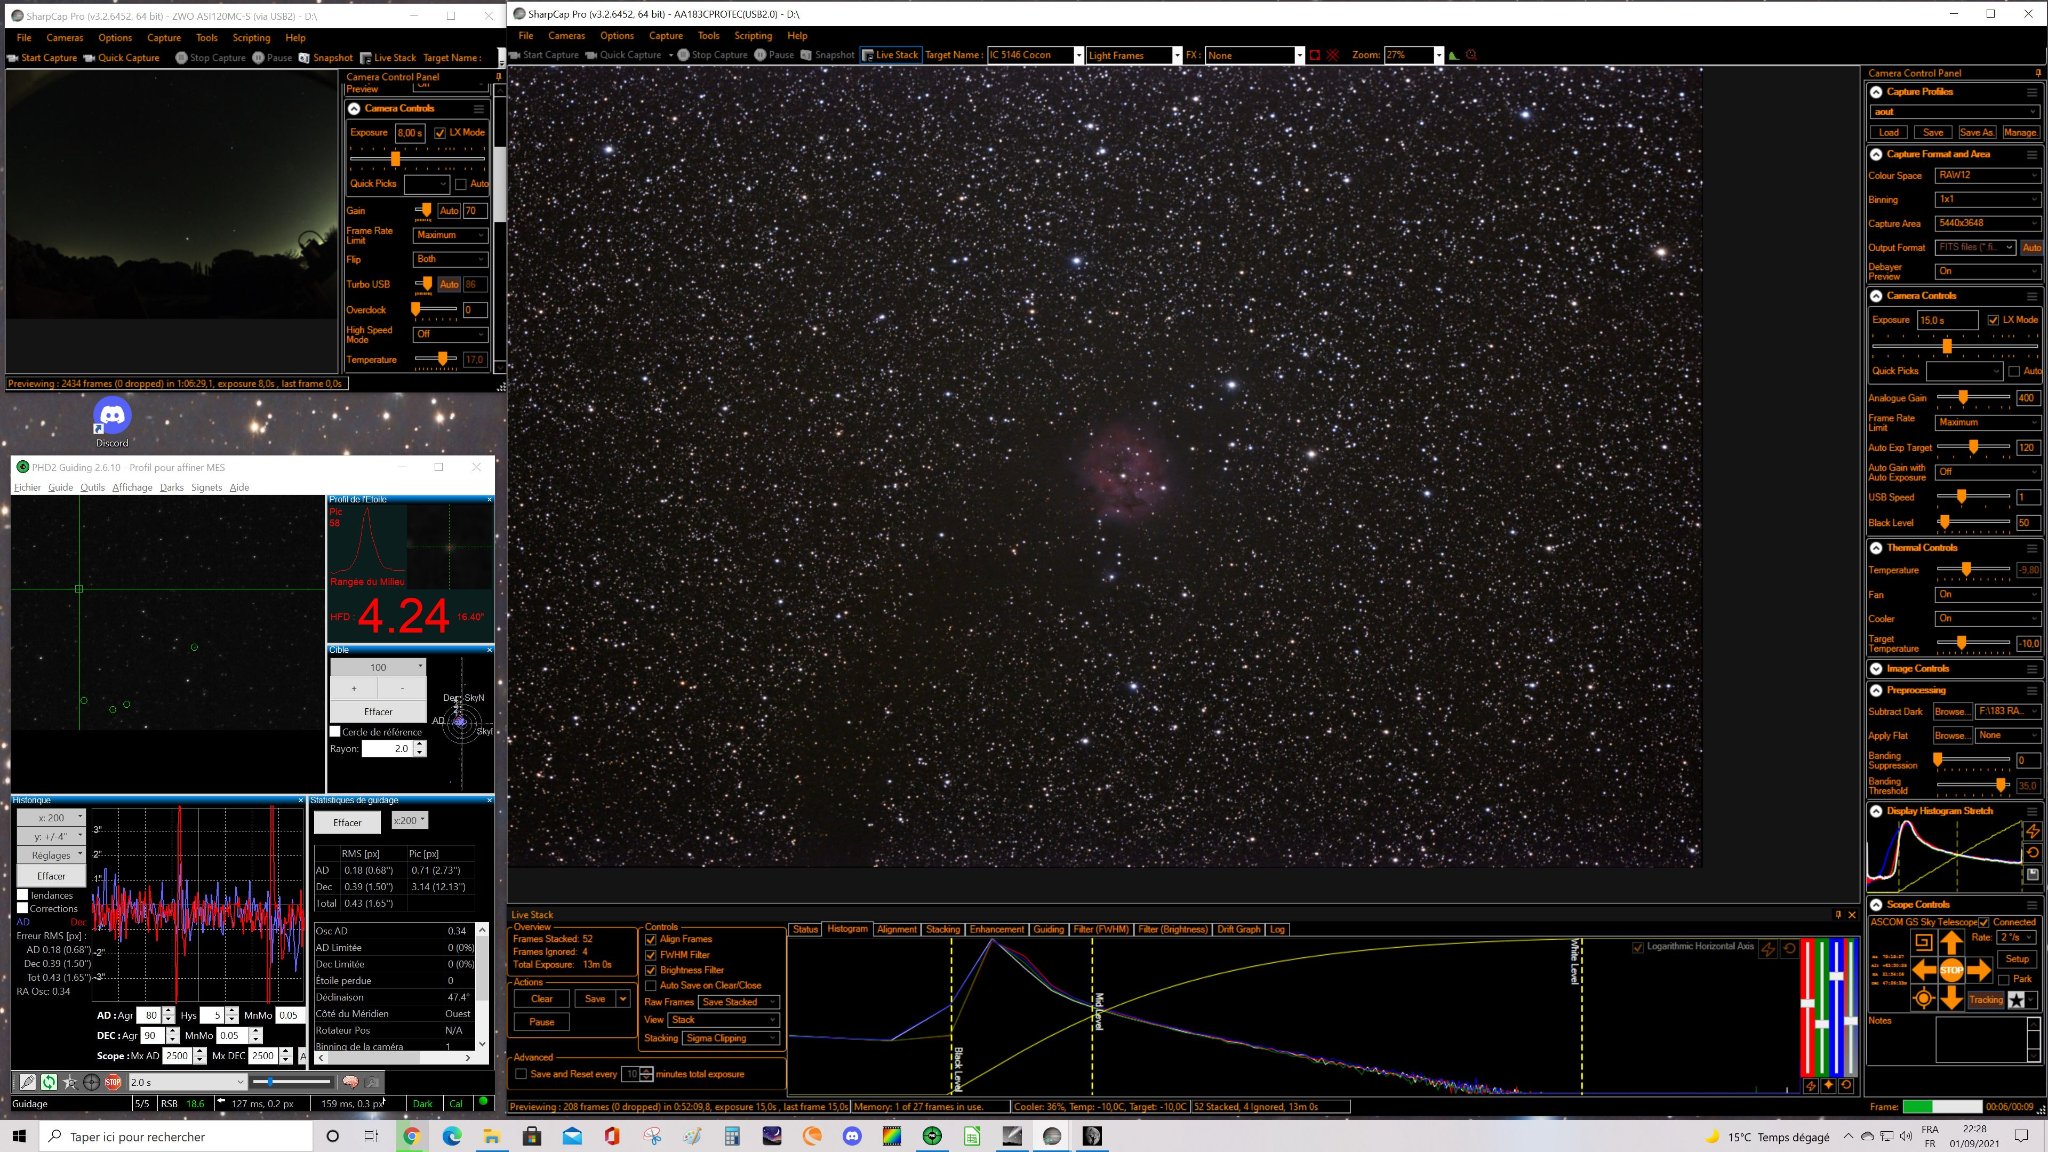Open the Capture Area 5440x3648 dropdown
The image size is (2048, 1152).
(x=1987, y=223)
